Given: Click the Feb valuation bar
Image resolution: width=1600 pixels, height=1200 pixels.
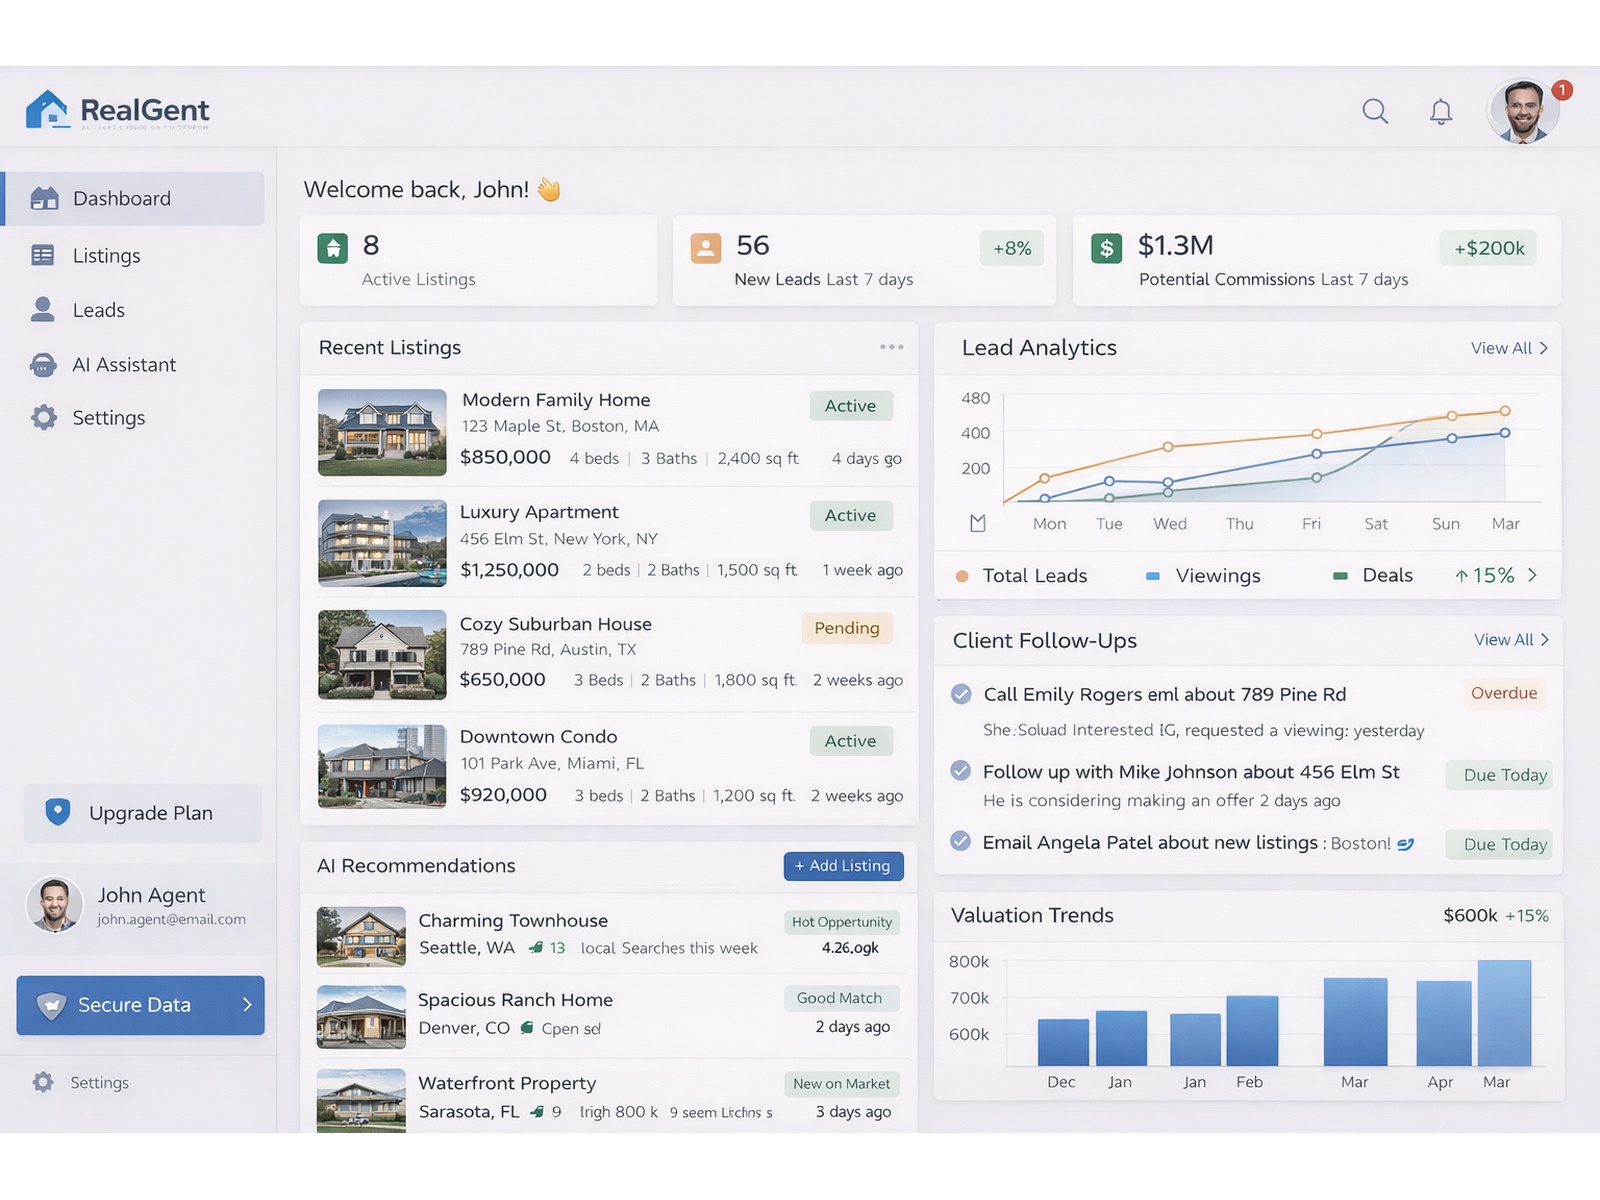Looking at the screenshot, I should (x=1252, y=1030).
